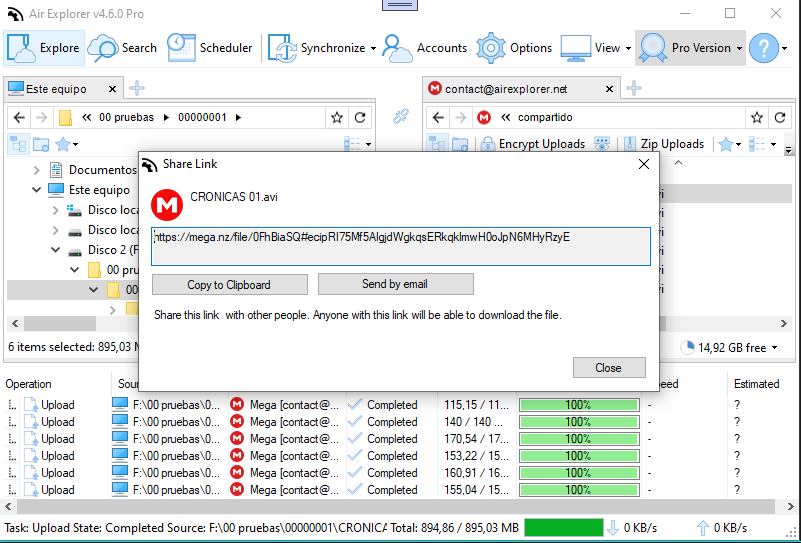Screen dimensions: 801x543
Task: Refresh the Mega pane
Action: pyautogui.click(x=780, y=118)
